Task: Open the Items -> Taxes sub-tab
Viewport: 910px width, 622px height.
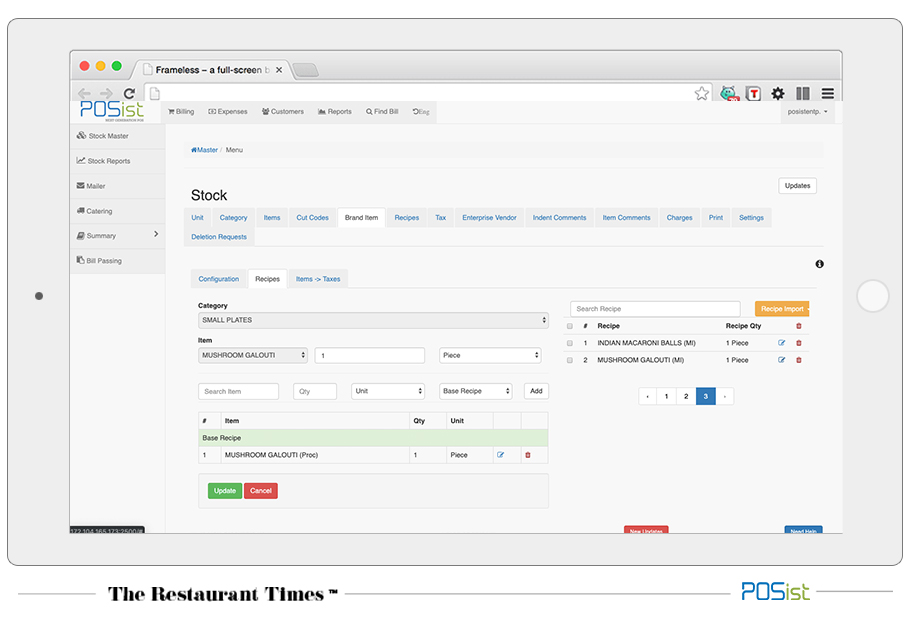Action: pos(318,279)
